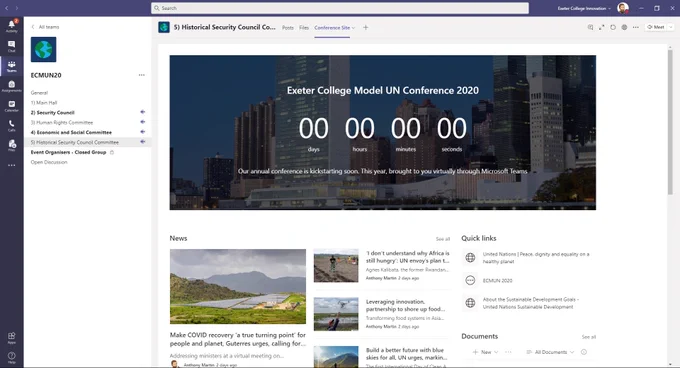
Task: Open the Activity feed icon
Action: click(x=12, y=26)
